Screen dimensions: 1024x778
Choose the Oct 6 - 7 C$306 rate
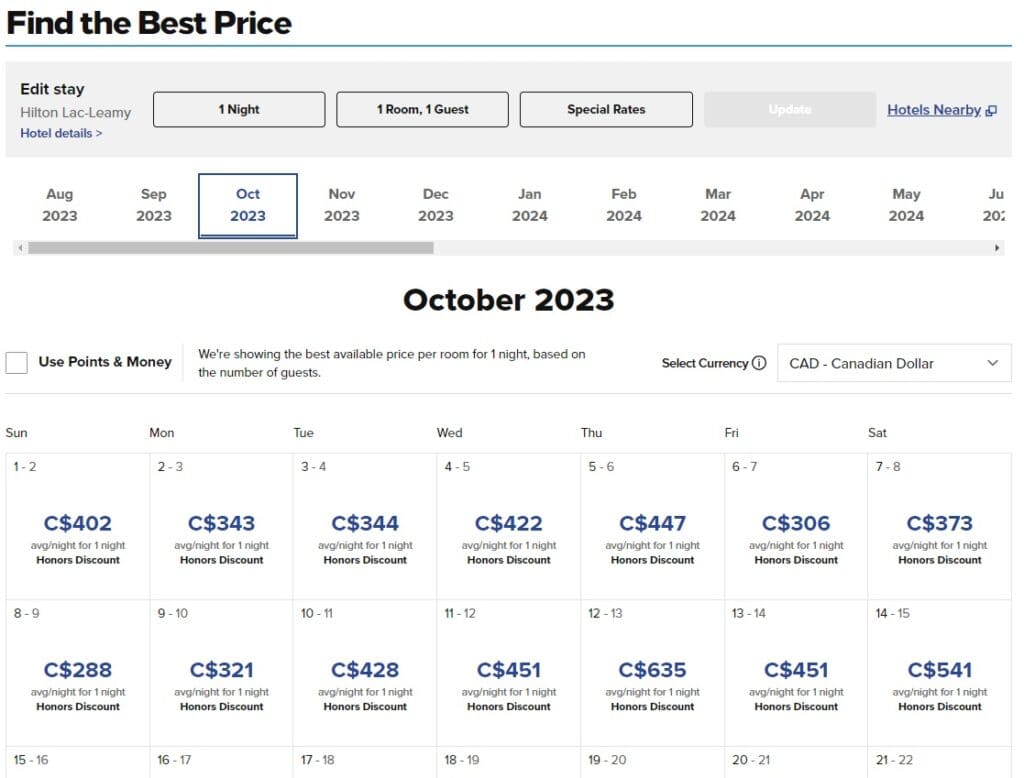pyautogui.click(x=796, y=525)
